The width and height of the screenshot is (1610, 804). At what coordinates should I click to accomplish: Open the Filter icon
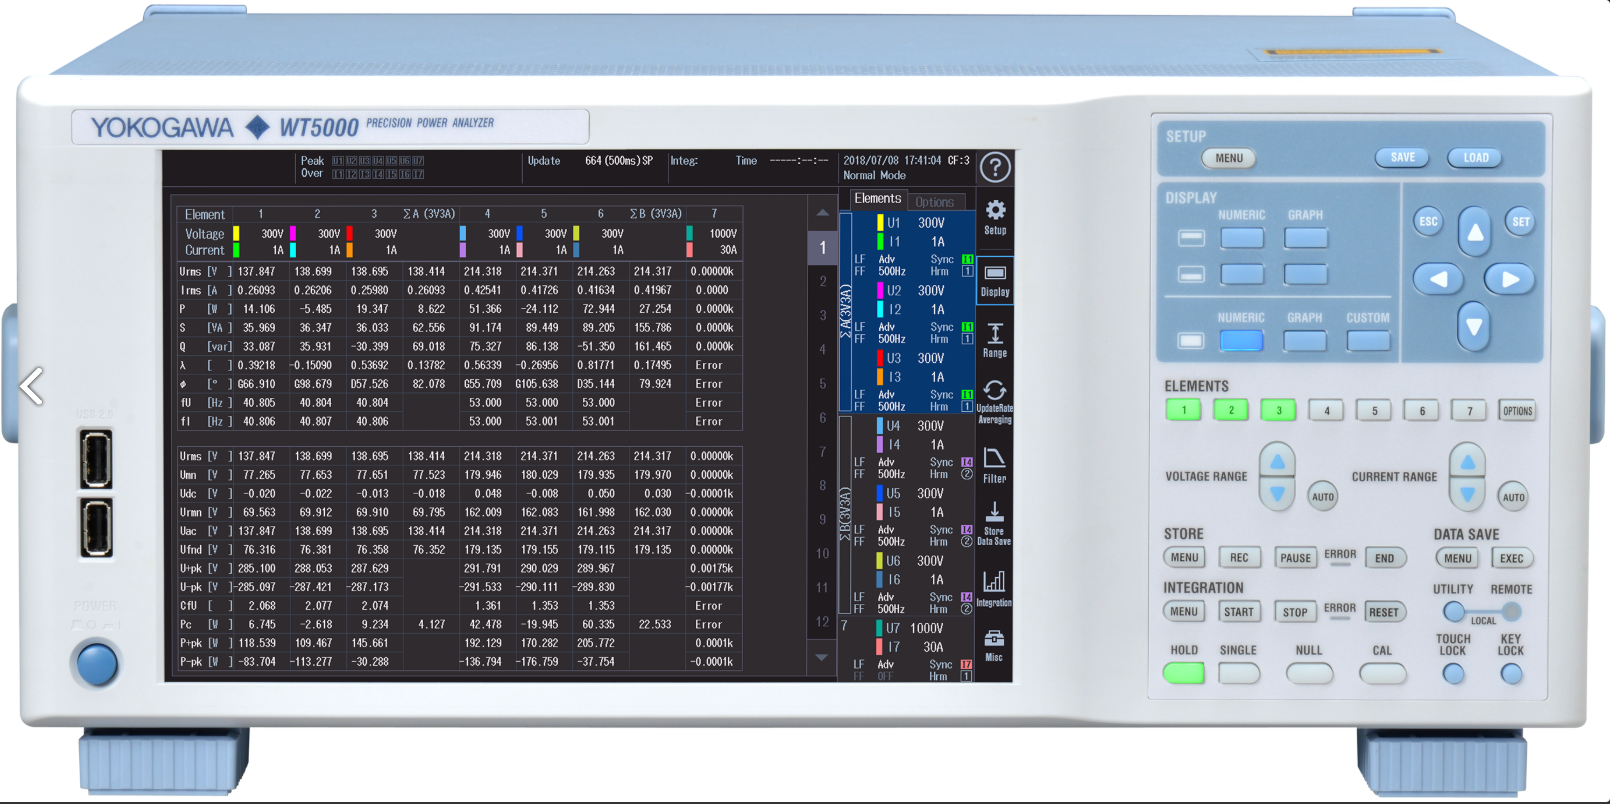[995, 465]
